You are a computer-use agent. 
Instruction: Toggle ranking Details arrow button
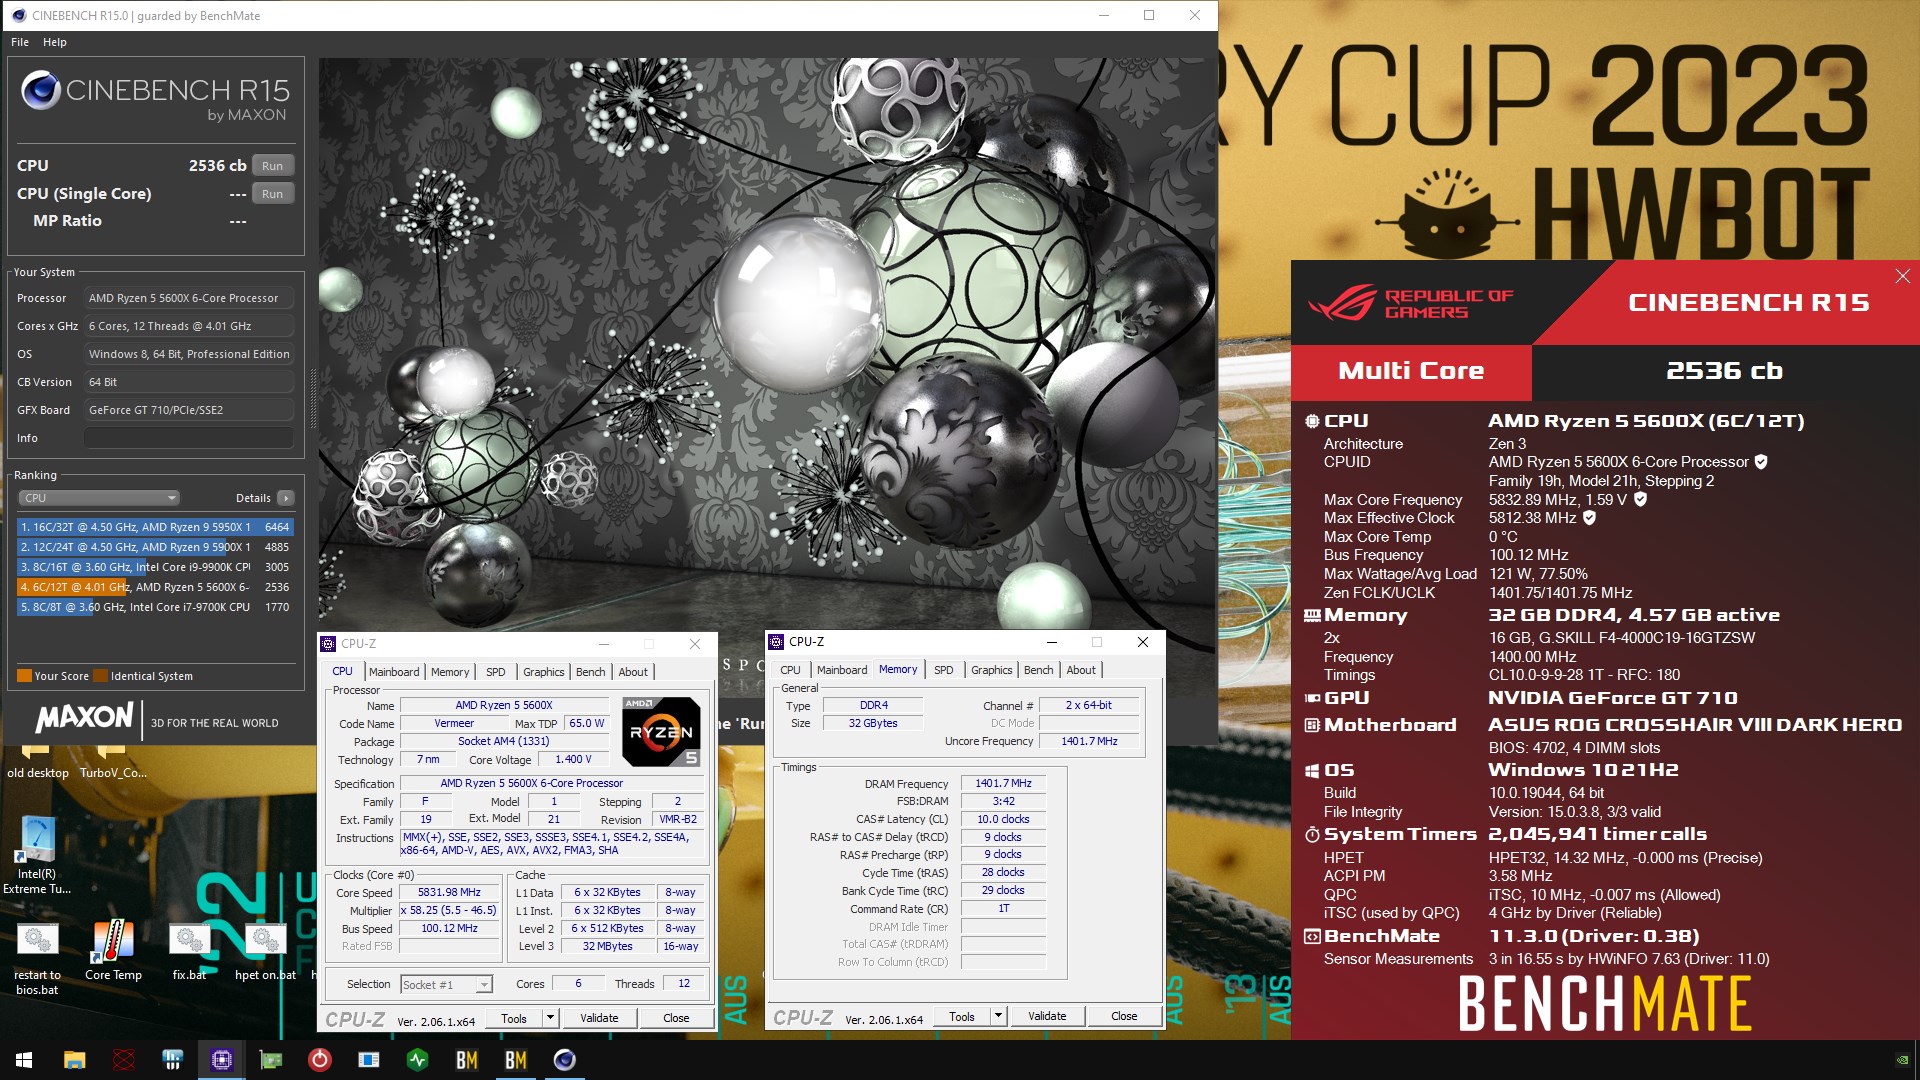click(286, 498)
